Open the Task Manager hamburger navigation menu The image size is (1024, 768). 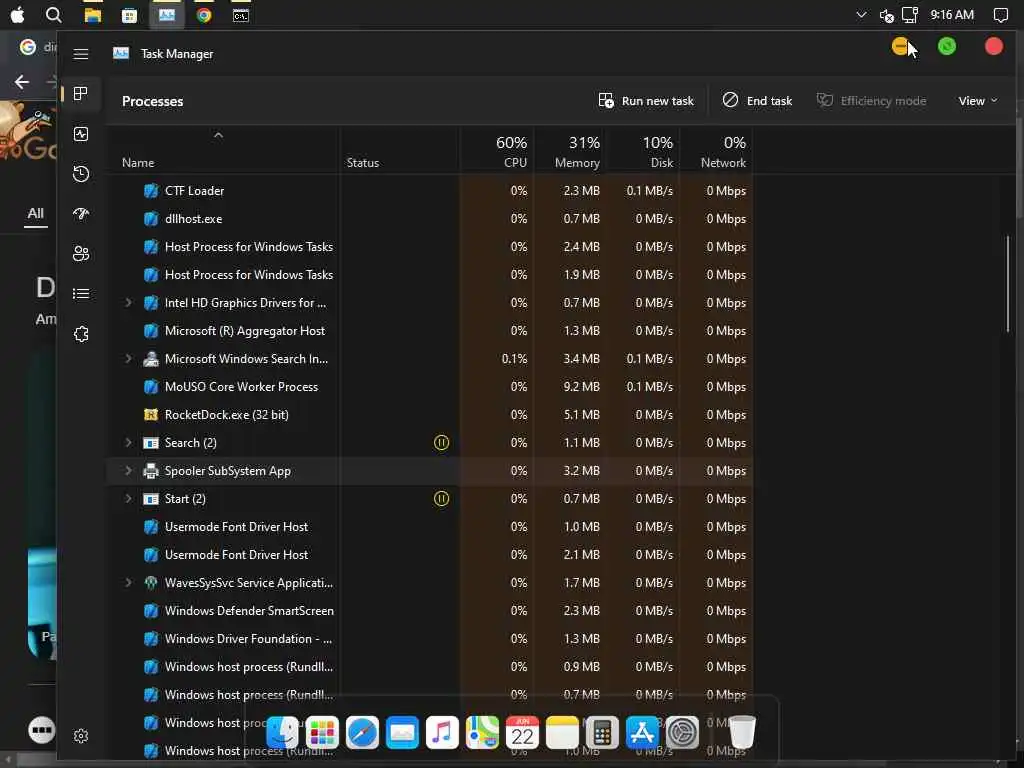pos(80,54)
